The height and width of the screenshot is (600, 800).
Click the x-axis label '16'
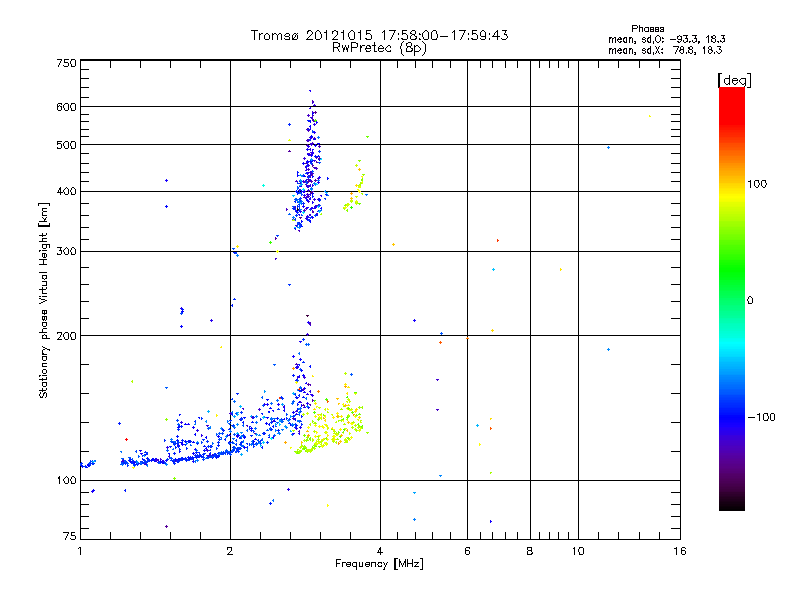tap(680, 551)
